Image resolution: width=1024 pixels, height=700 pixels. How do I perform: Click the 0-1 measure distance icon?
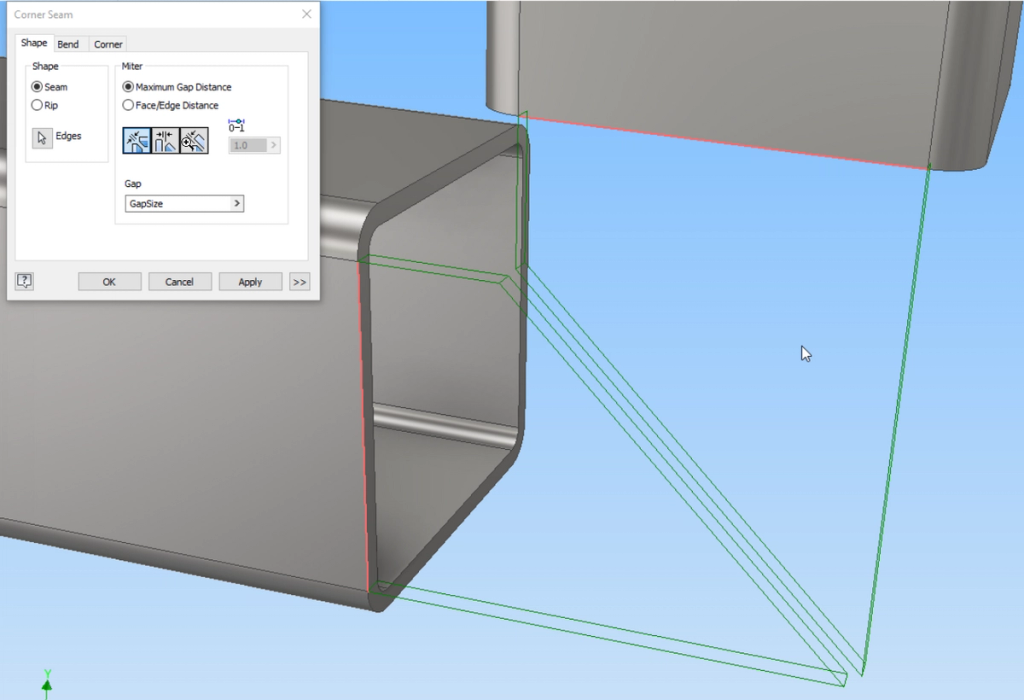click(237, 126)
